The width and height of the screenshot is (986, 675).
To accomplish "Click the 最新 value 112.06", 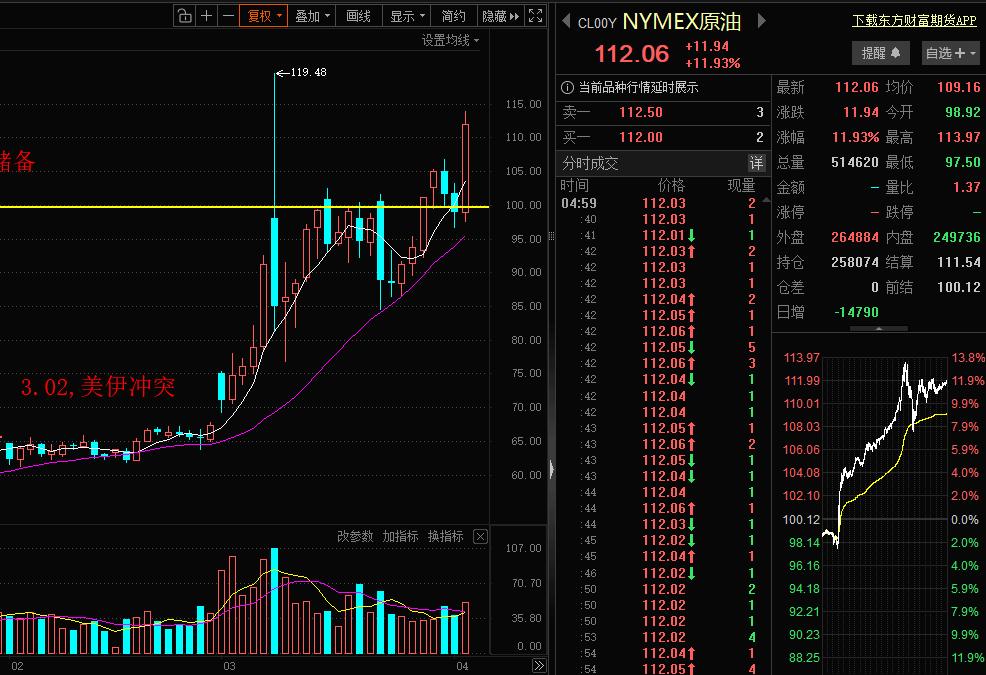I will (856, 87).
